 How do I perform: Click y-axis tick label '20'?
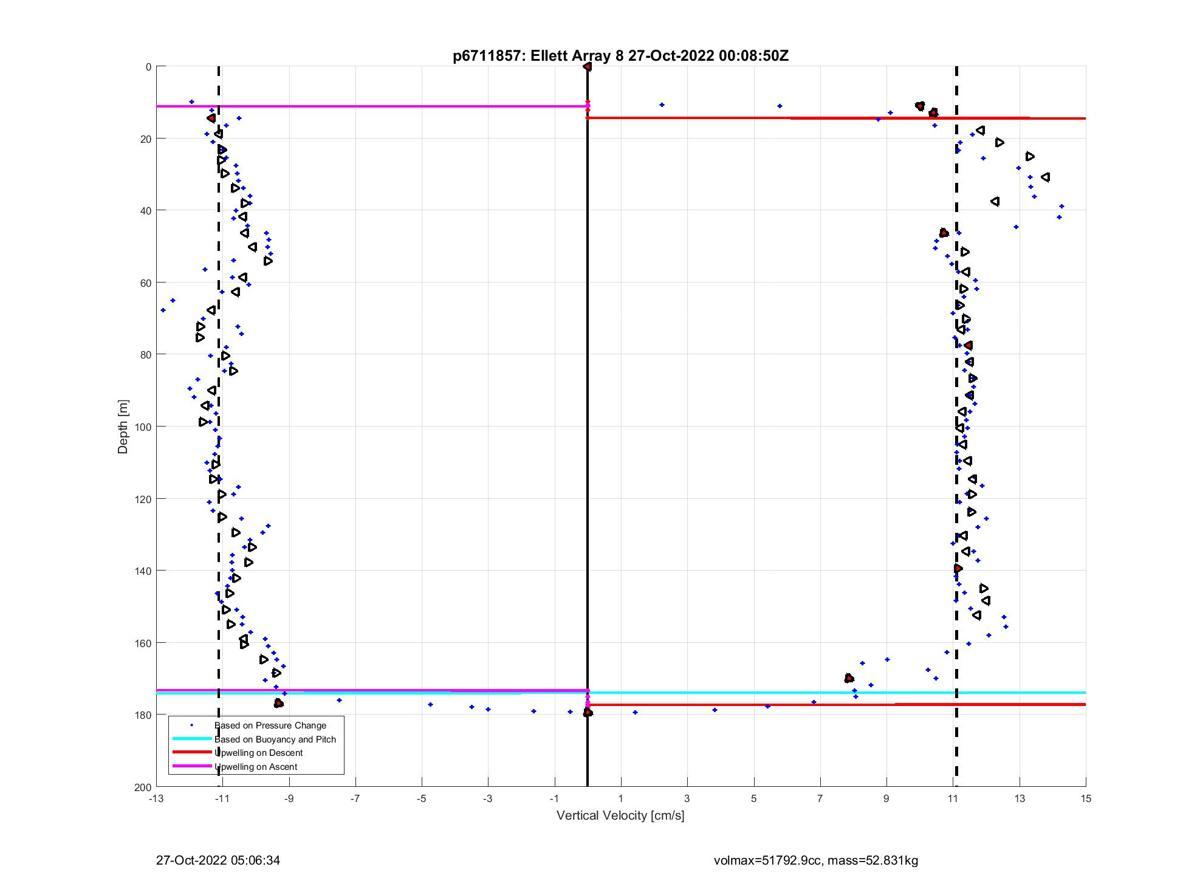click(x=145, y=139)
